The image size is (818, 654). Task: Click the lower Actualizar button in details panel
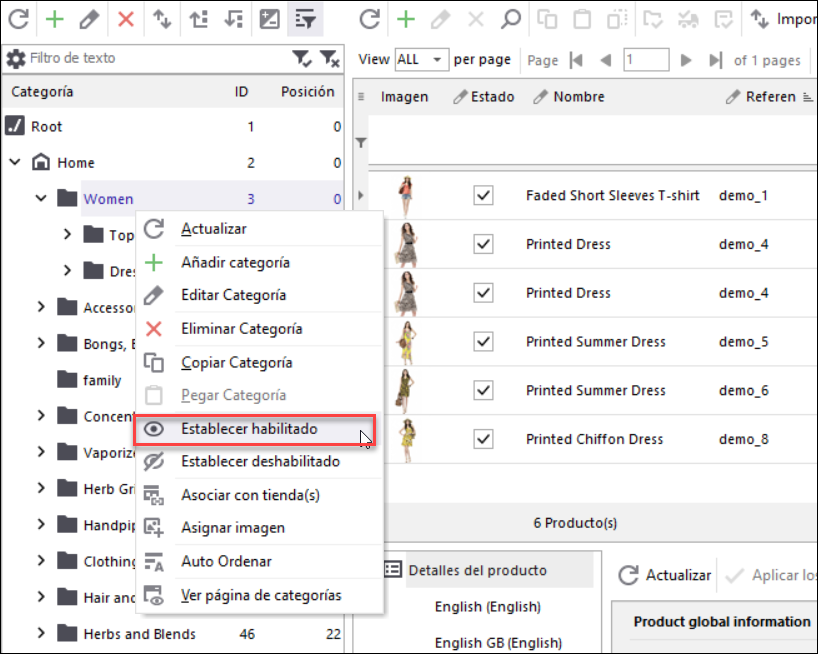(665, 575)
